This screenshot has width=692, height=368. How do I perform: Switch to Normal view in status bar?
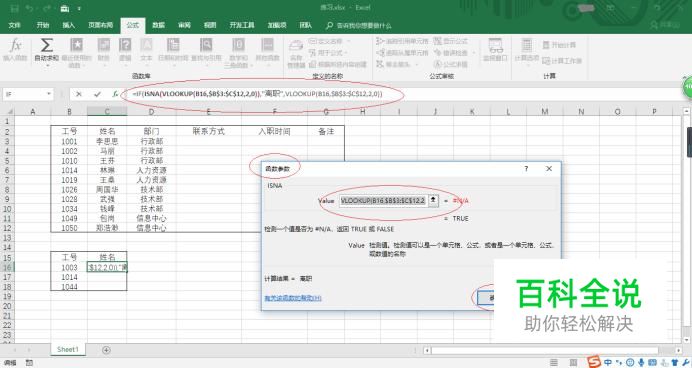(x=554, y=363)
